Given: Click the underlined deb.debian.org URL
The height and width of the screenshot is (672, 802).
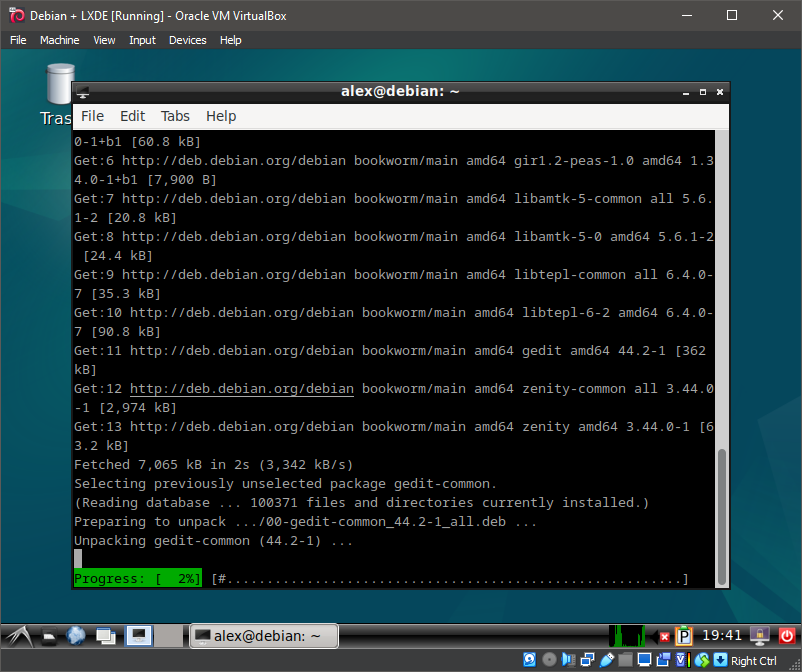Looking at the screenshot, I should [241, 388].
